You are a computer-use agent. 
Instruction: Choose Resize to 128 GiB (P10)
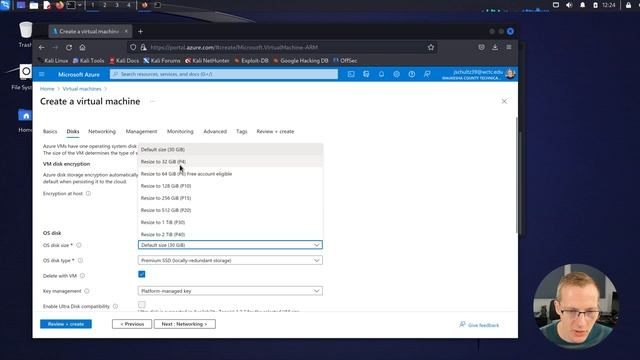point(231,186)
